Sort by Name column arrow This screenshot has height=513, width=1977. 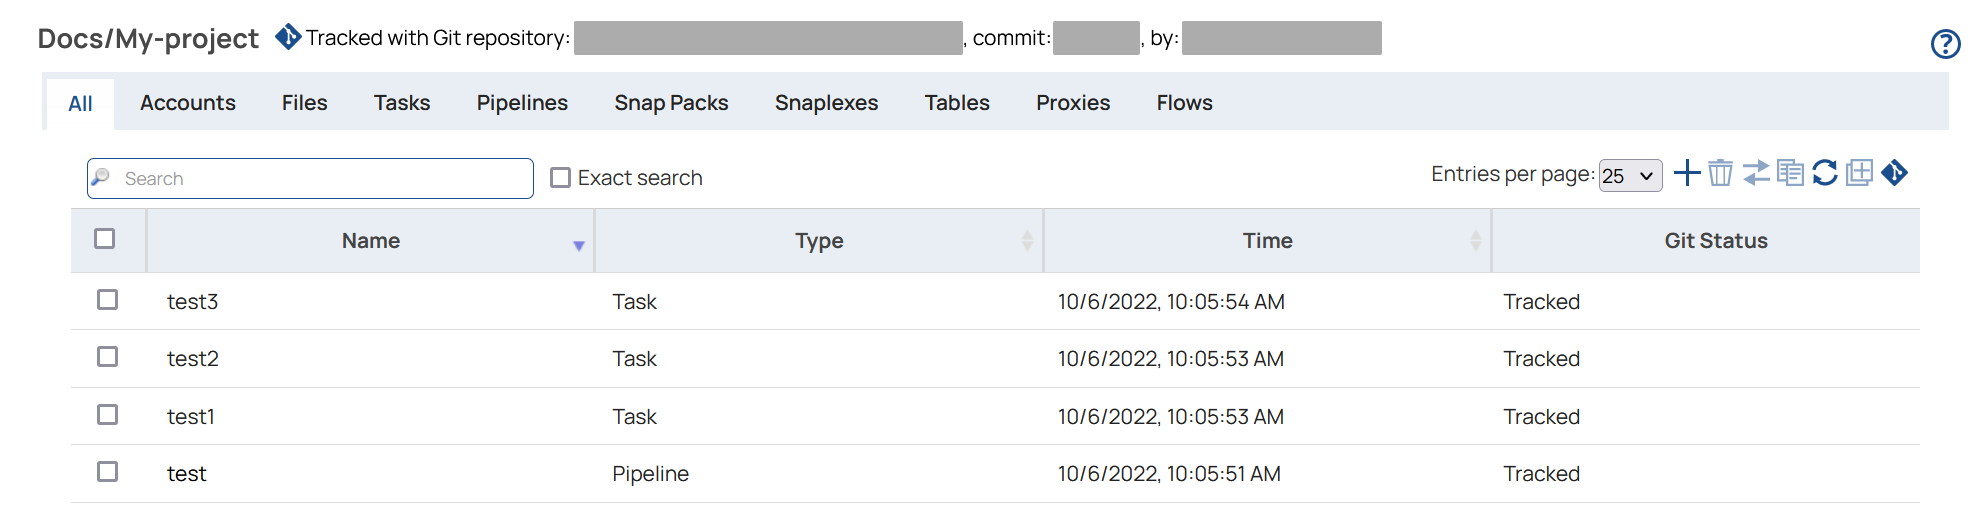[578, 246]
